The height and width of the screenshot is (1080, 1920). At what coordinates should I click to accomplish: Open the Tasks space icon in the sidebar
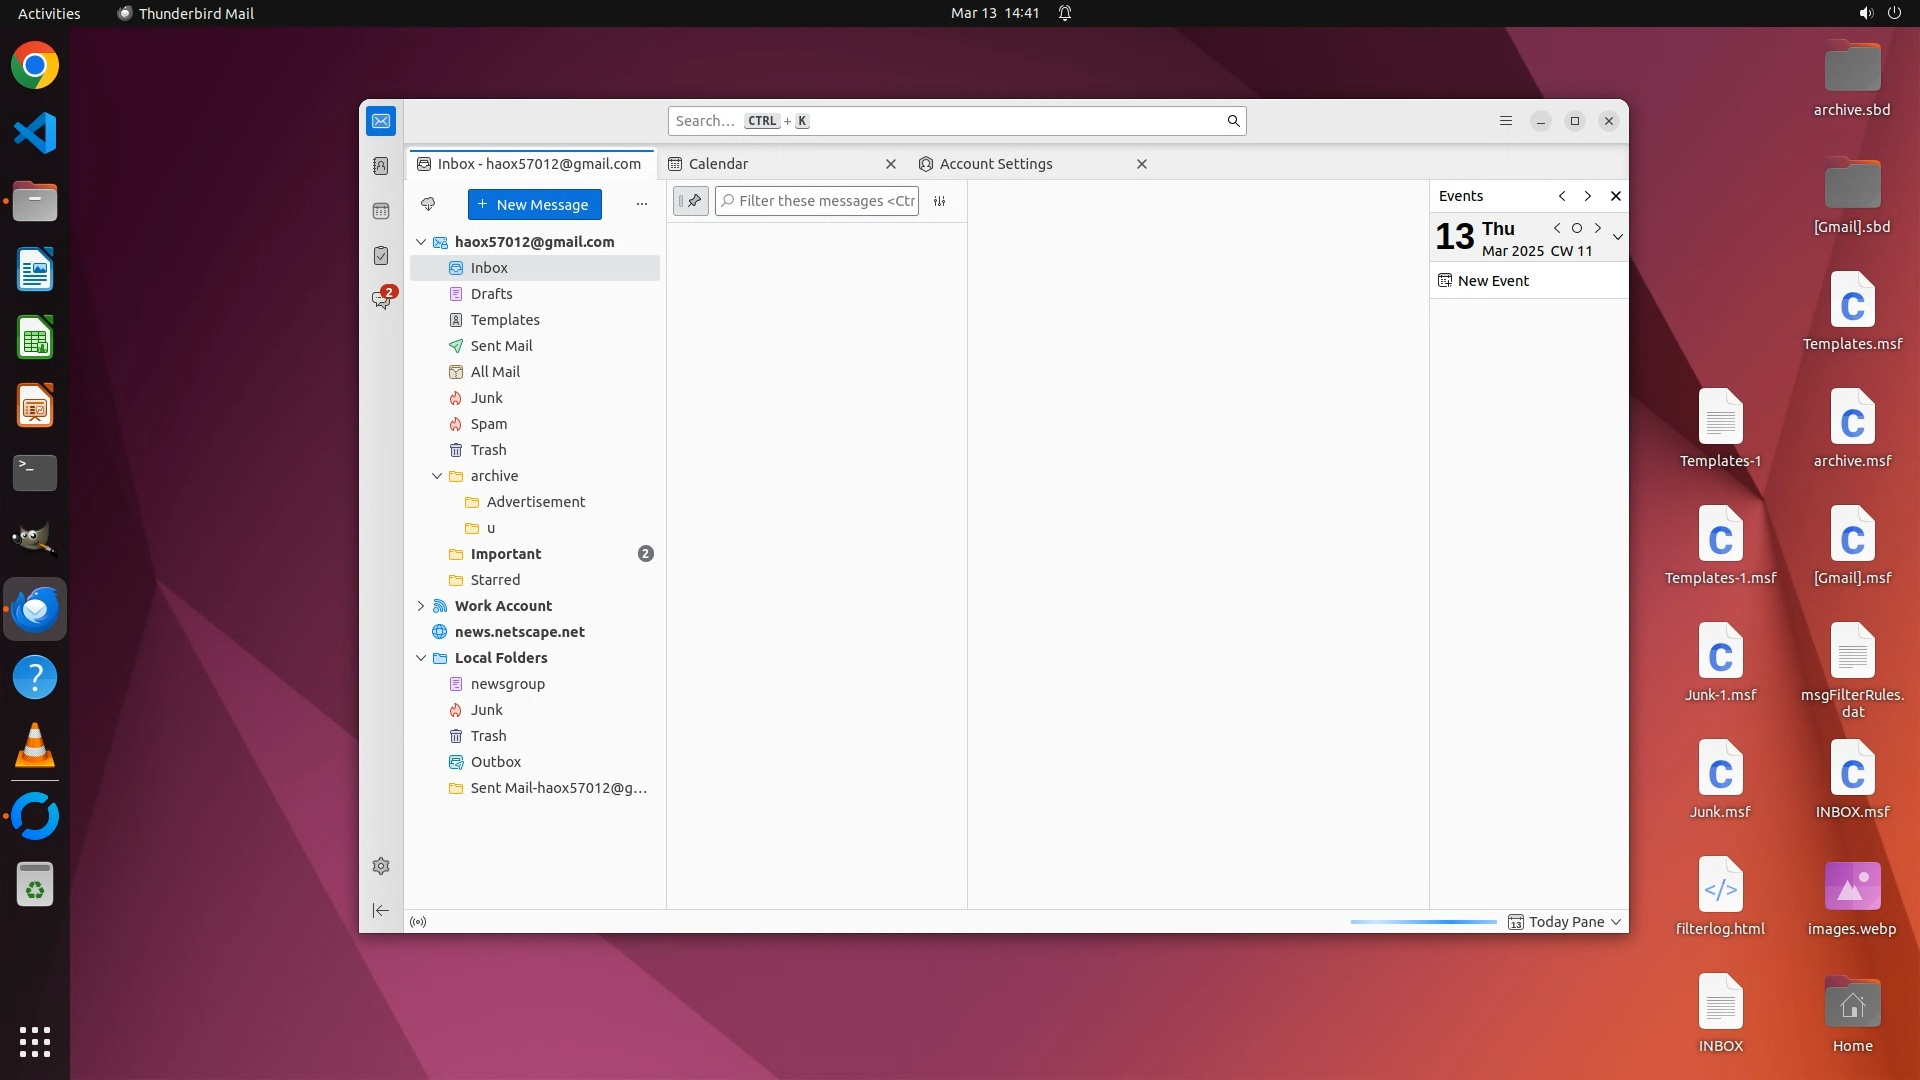[381, 256]
